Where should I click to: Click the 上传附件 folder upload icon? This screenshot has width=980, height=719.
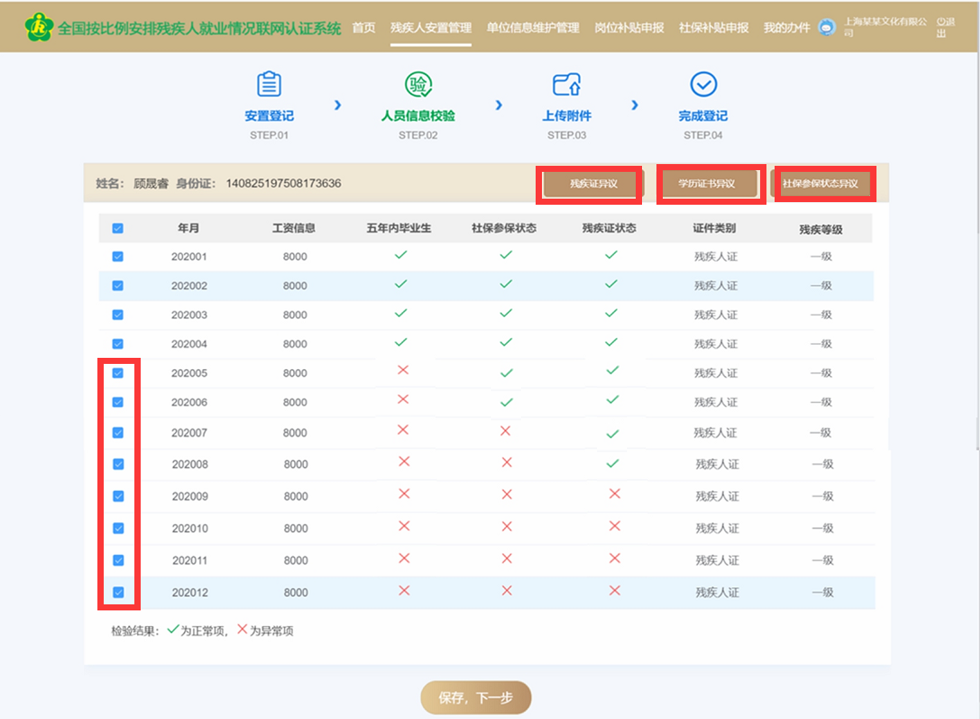click(566, 85)
